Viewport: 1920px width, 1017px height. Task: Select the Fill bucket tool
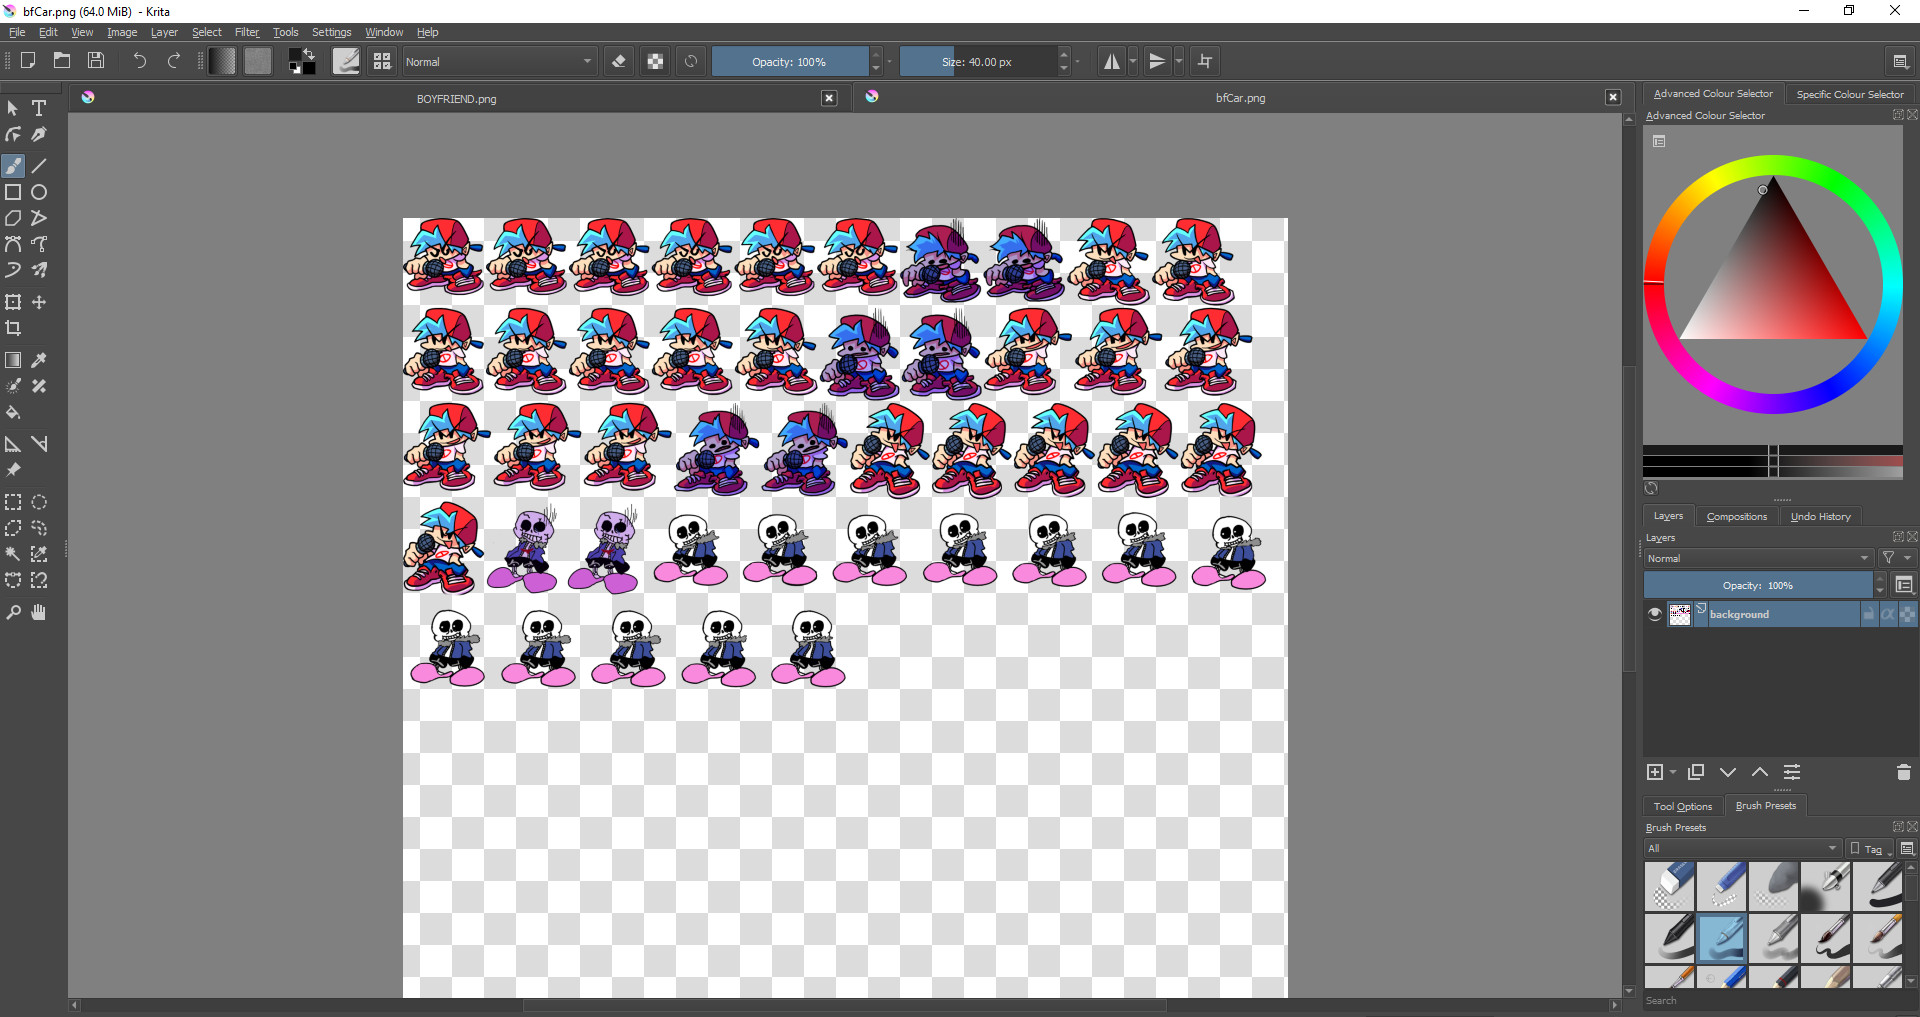tap(13, 413)
